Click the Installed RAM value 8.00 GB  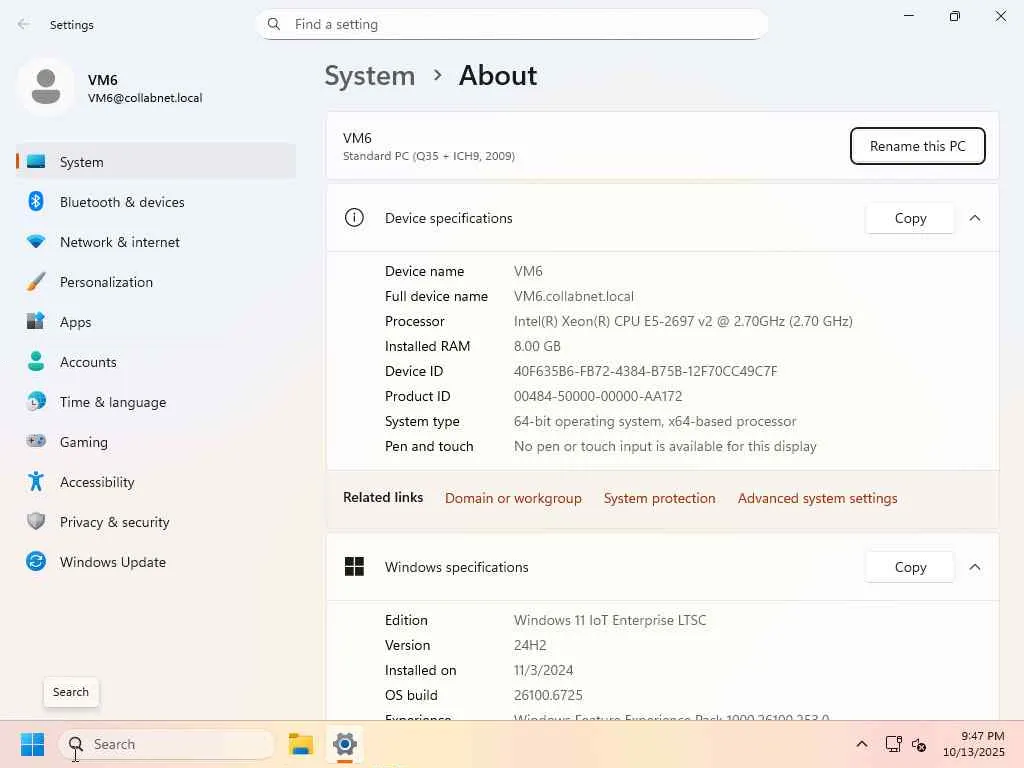[537, 346]
